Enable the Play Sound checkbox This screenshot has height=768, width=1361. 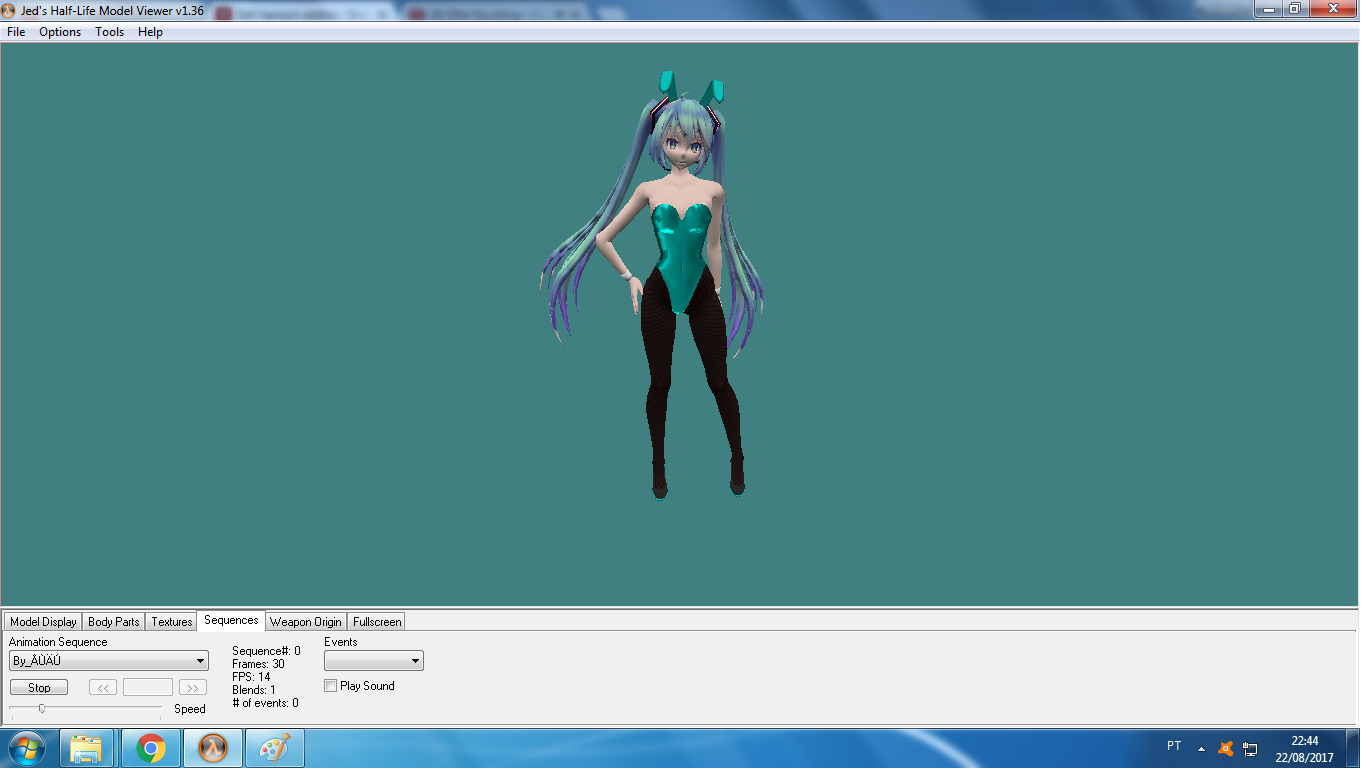point(331,686)
